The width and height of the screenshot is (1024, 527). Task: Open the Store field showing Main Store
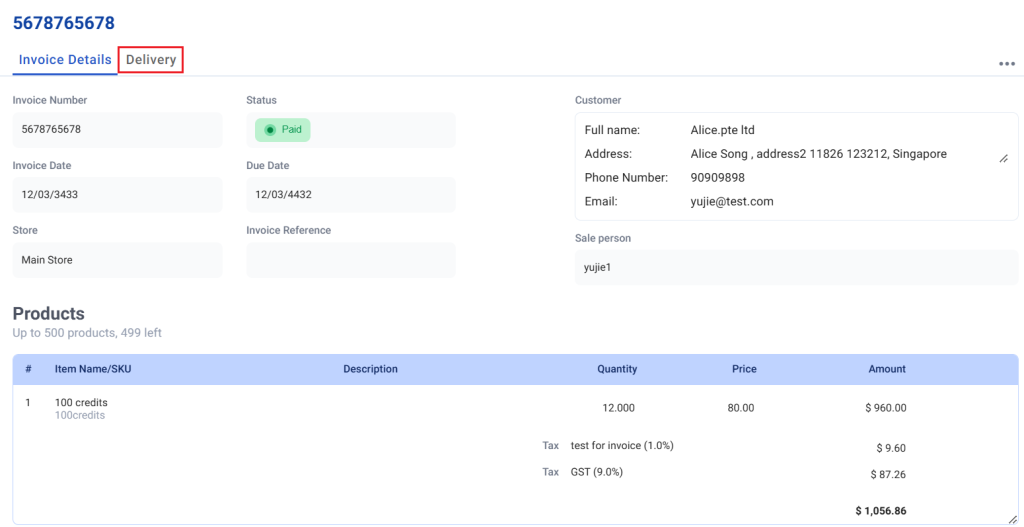click(x=117, y=260)
